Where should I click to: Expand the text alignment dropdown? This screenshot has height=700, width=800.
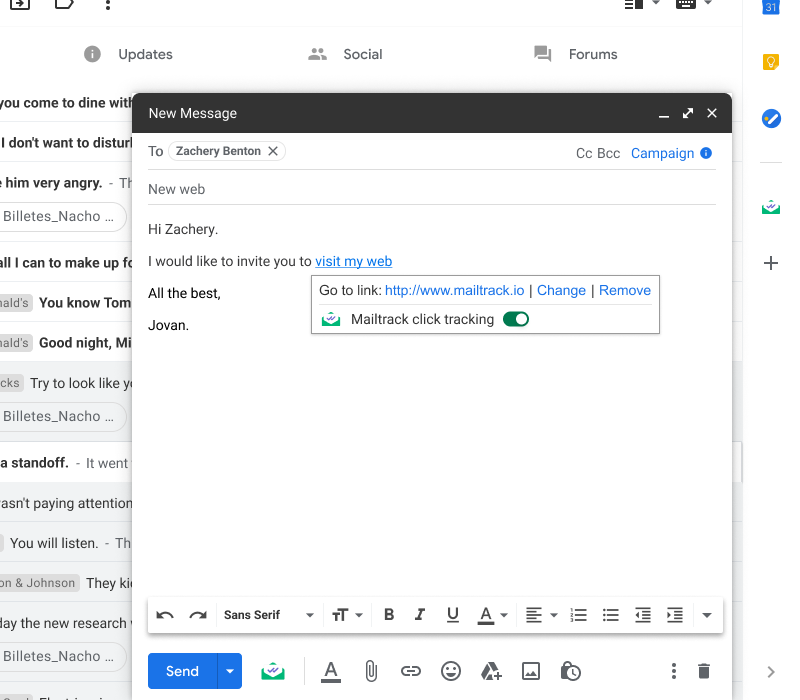pyautogui.click(x=554, y=614)
